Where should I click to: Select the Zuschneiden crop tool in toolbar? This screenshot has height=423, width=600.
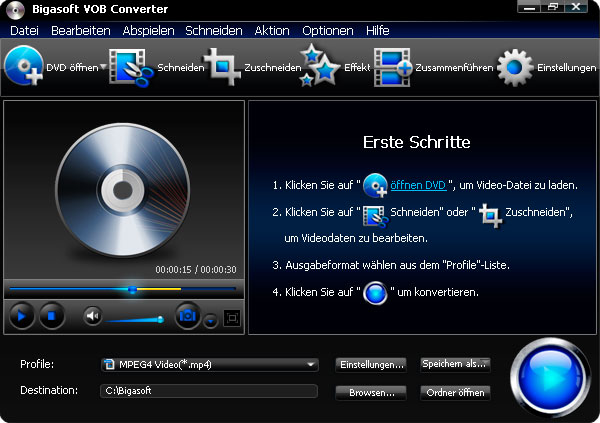(222, 67)
